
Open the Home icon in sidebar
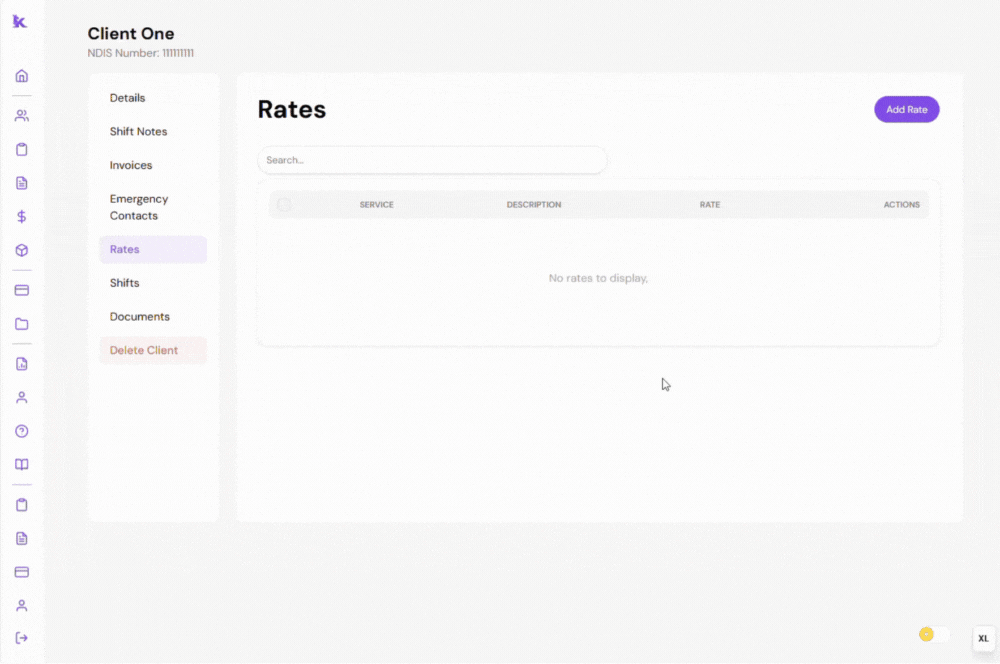pos(22,76)
